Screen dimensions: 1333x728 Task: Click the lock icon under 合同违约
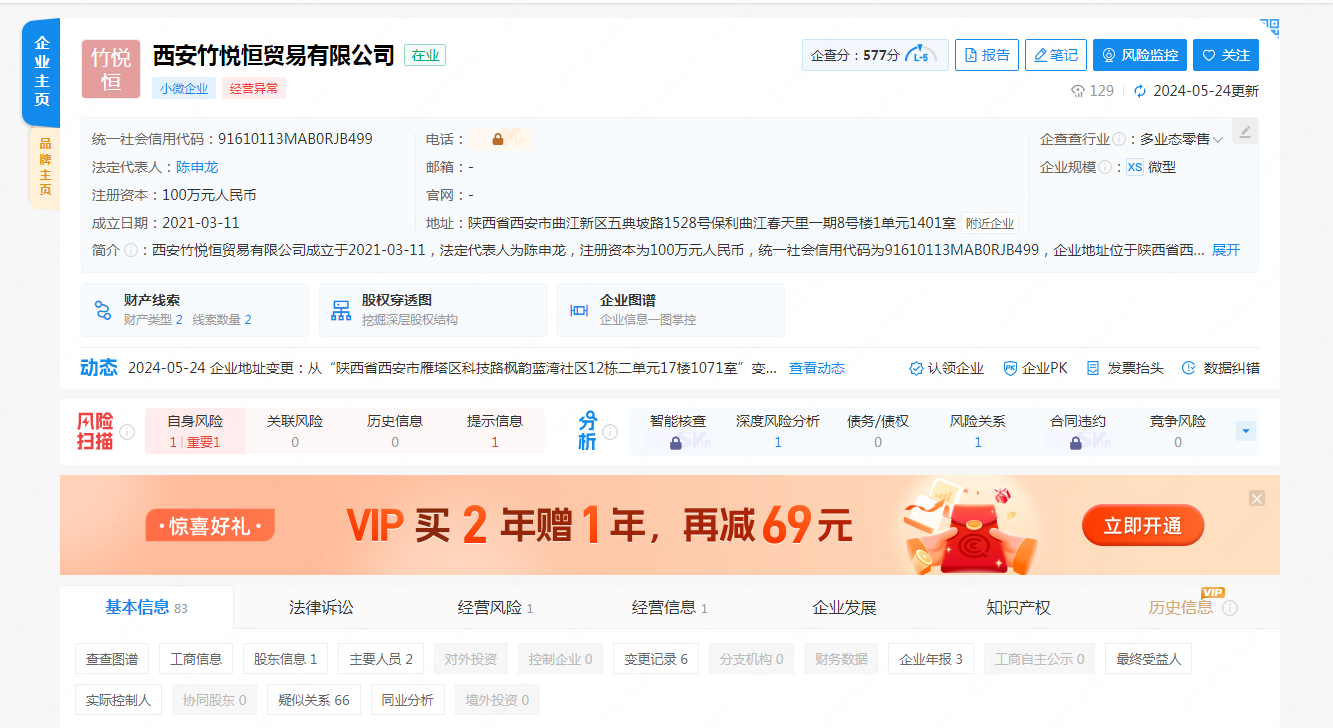click(x=1076, y=443)
